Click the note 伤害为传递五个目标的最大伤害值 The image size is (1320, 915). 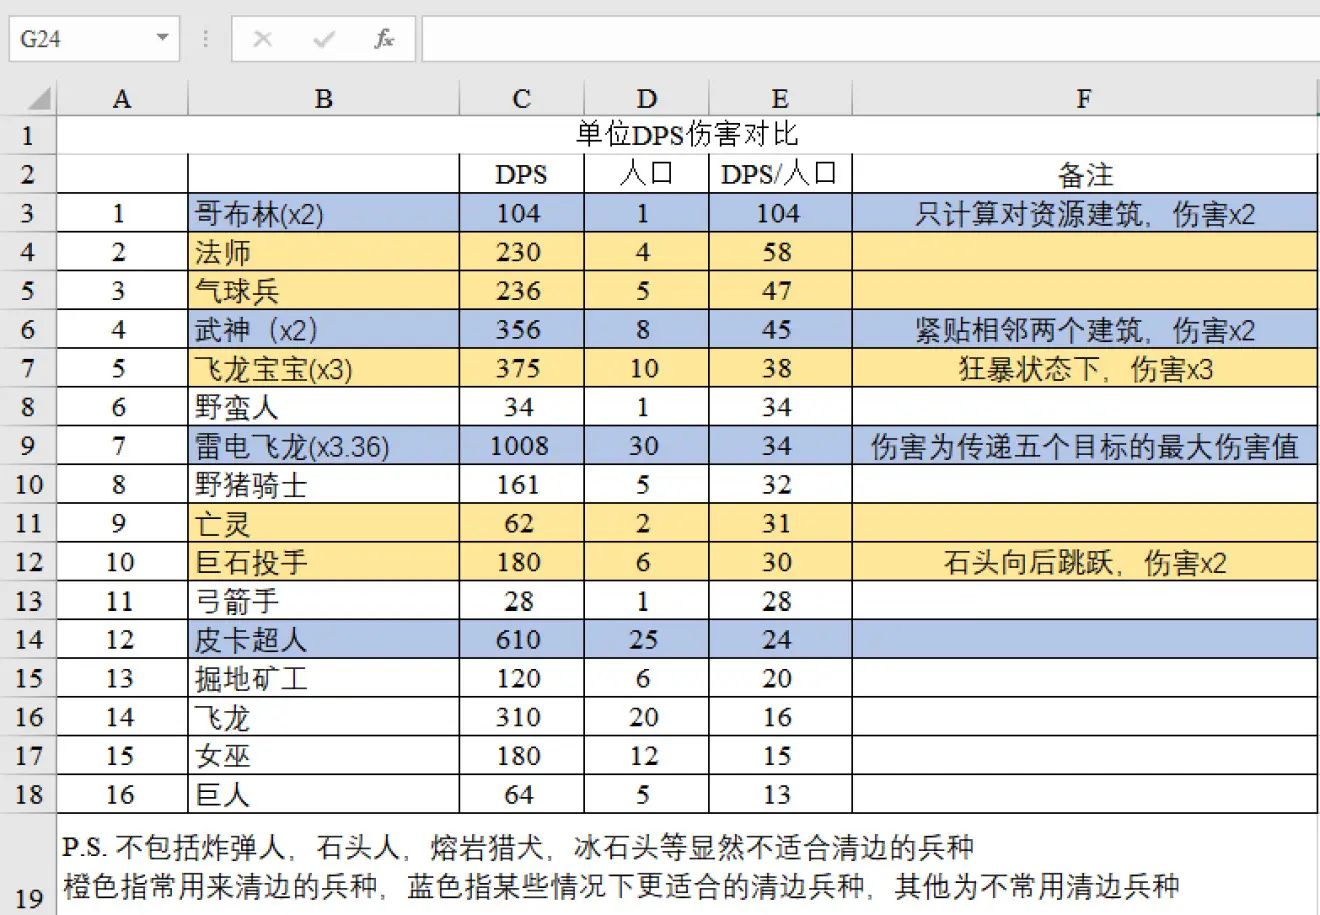[1085, 446]
